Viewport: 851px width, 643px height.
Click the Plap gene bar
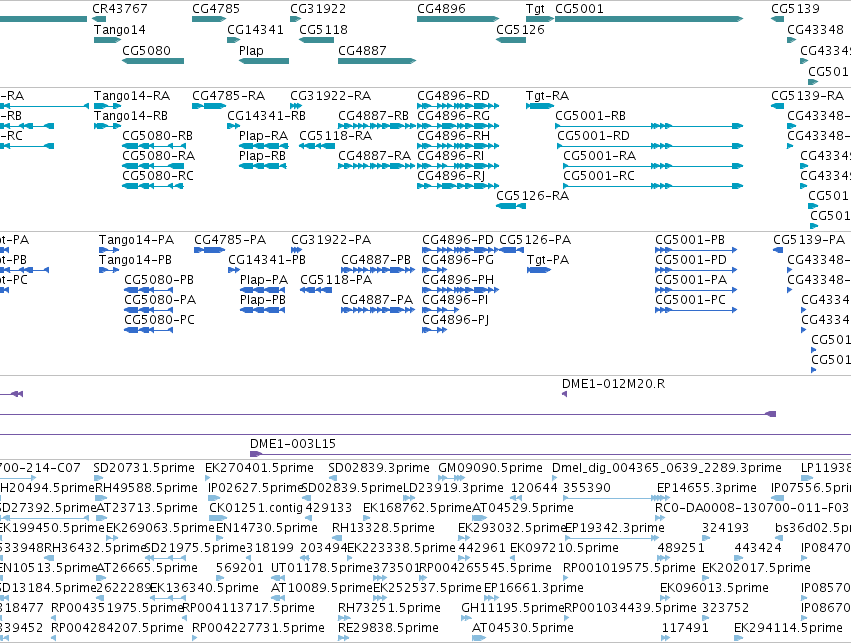click(264, 61)
